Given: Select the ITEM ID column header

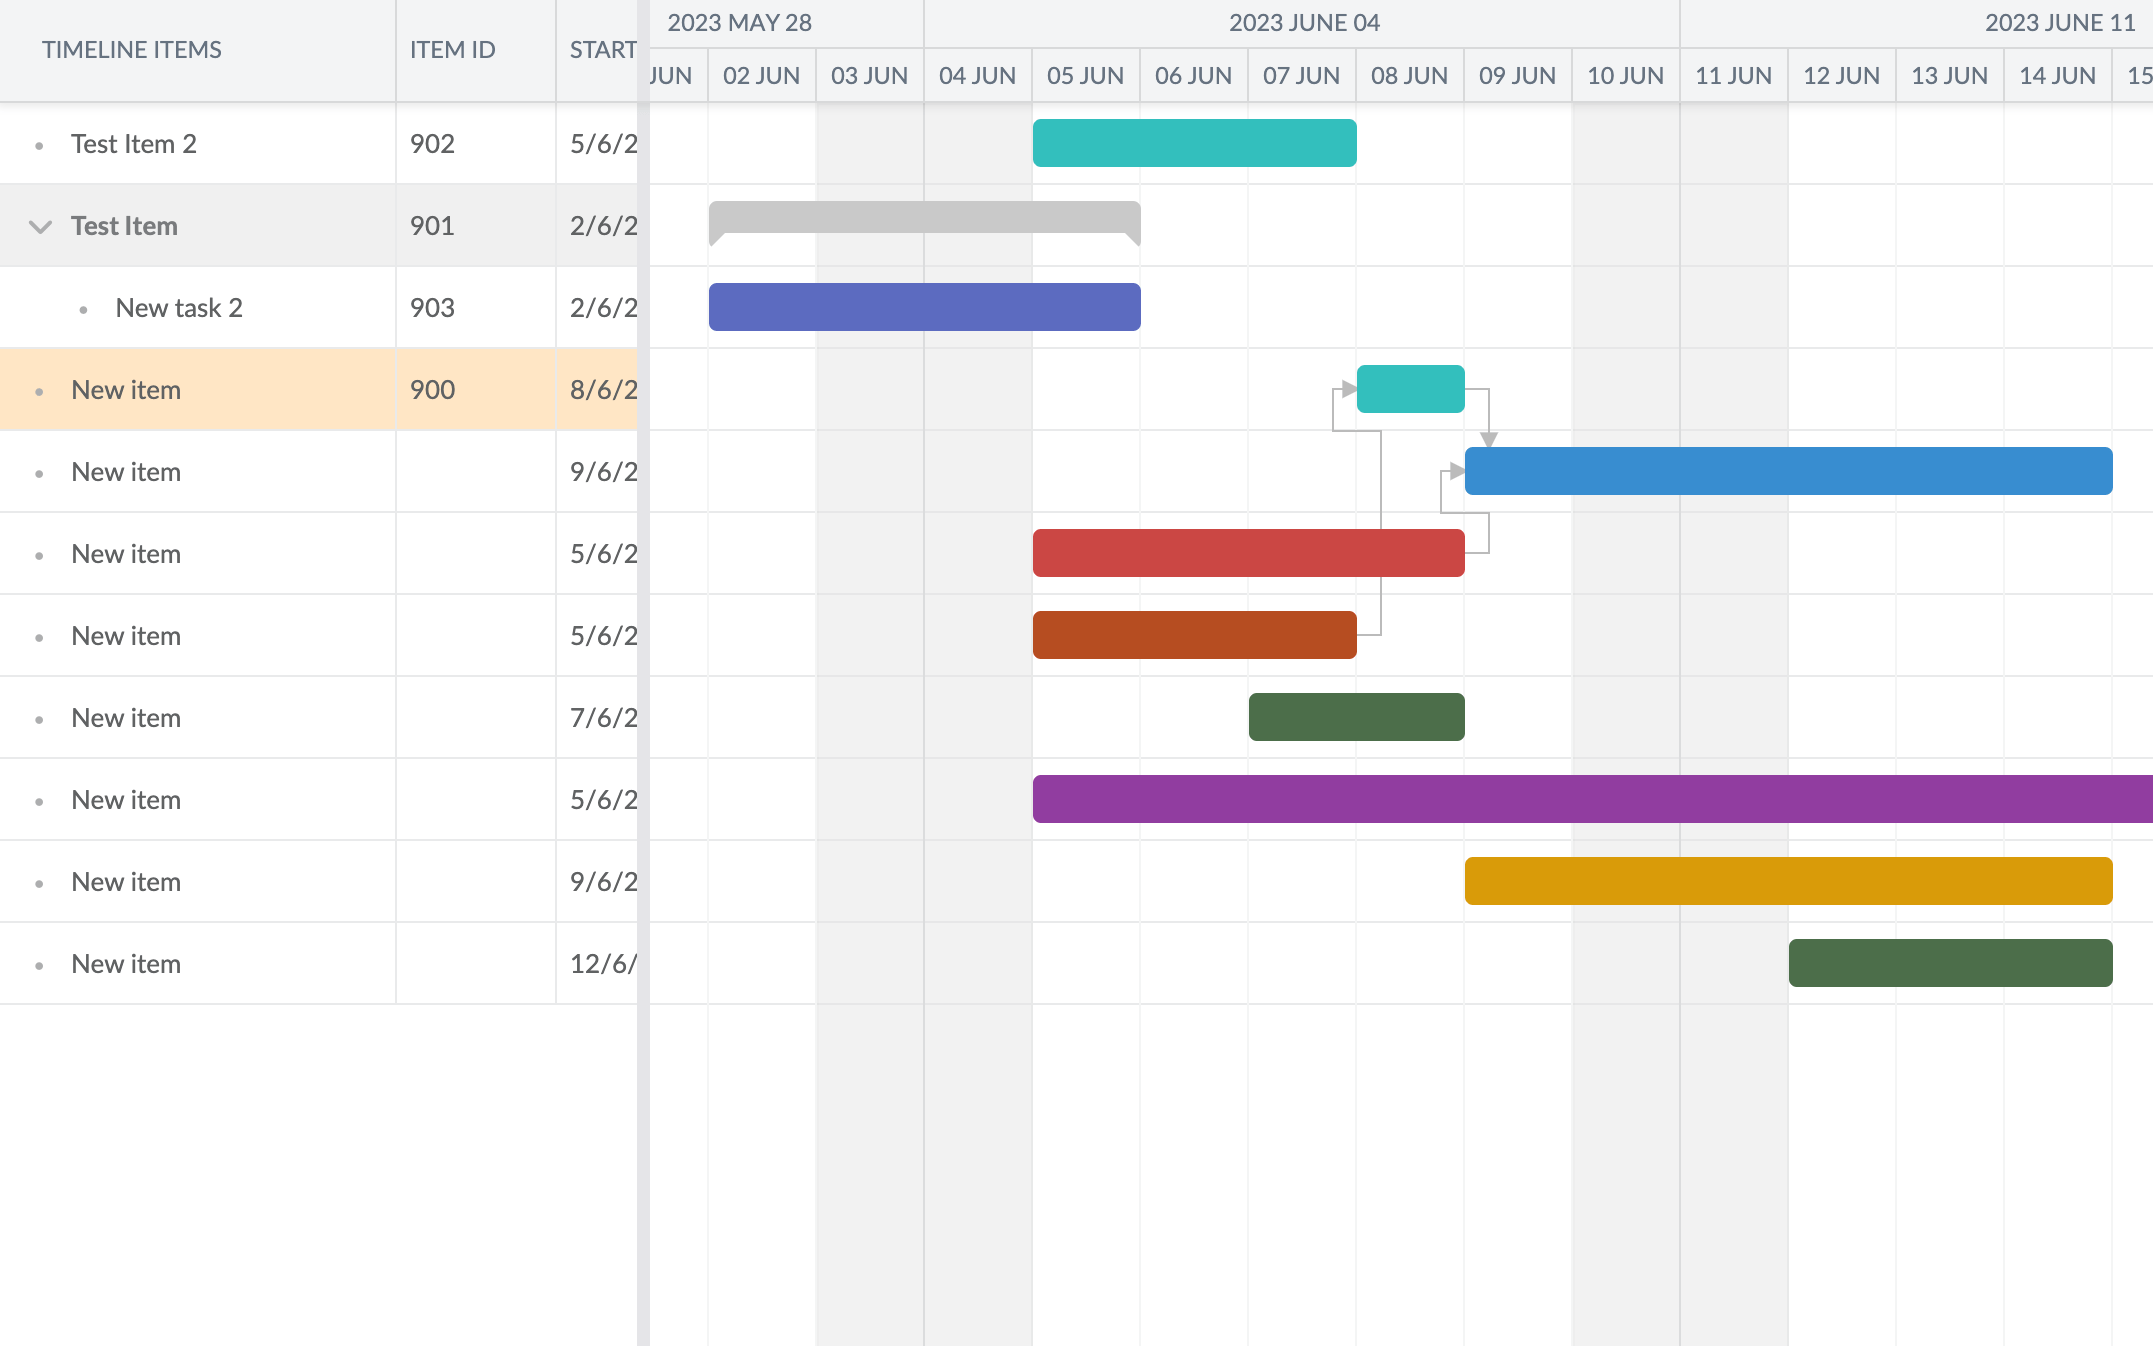Looking at the screenshot, I should pos(452,49).
